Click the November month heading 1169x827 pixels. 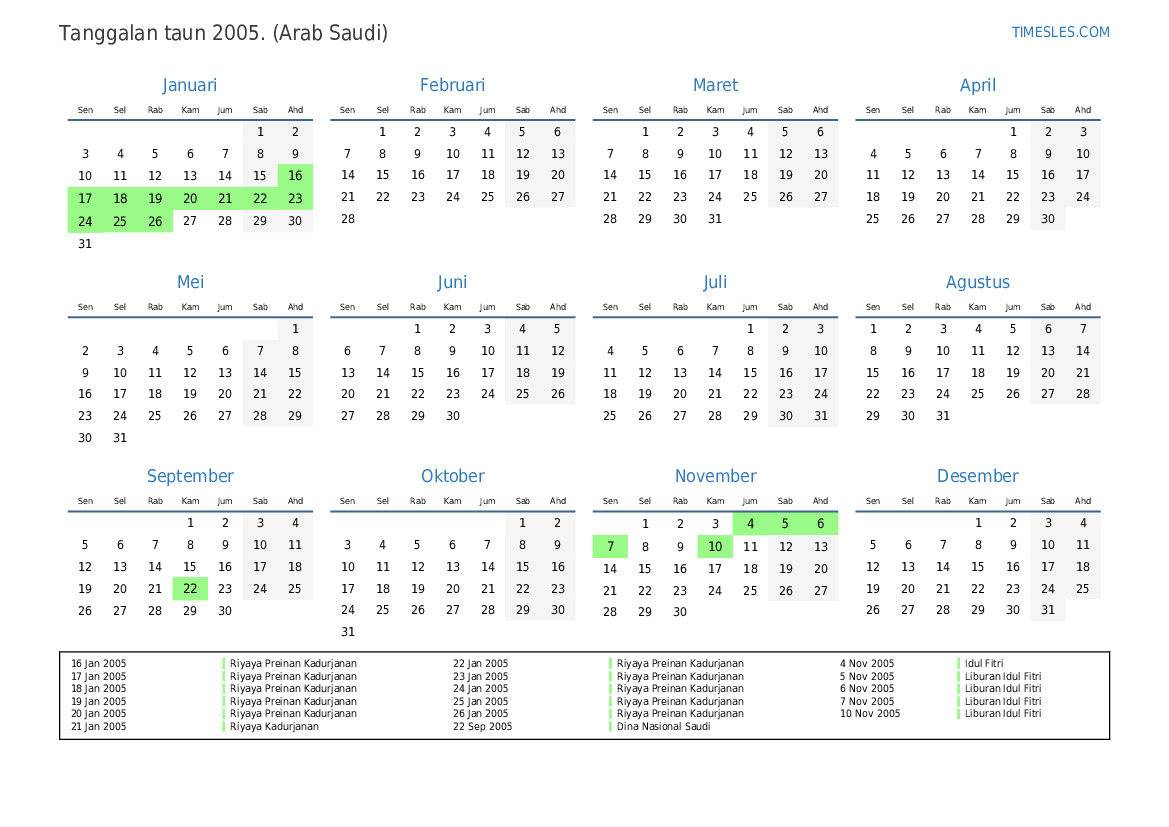(x=715, y=477)
